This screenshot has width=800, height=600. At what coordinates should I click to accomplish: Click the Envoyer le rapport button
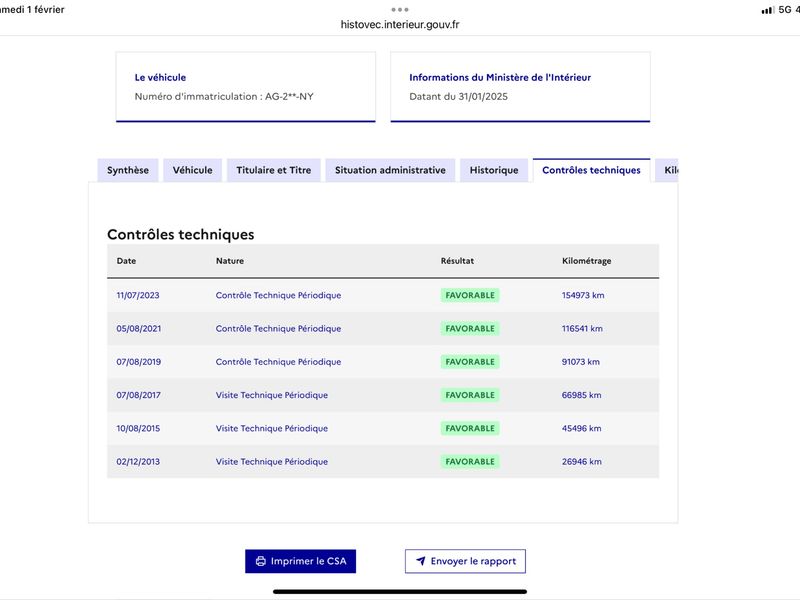click(x=465, y=561)
